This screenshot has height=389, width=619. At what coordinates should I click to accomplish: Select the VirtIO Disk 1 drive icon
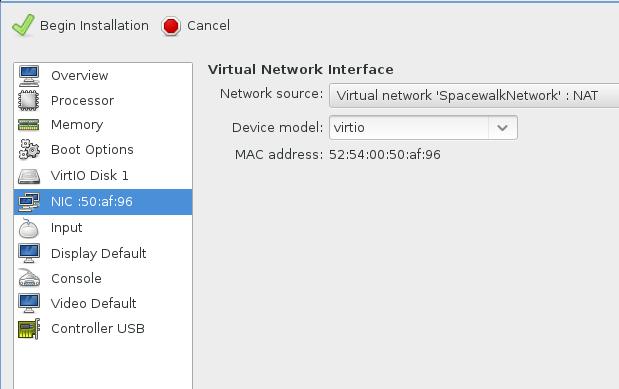(x=29, y=176)
